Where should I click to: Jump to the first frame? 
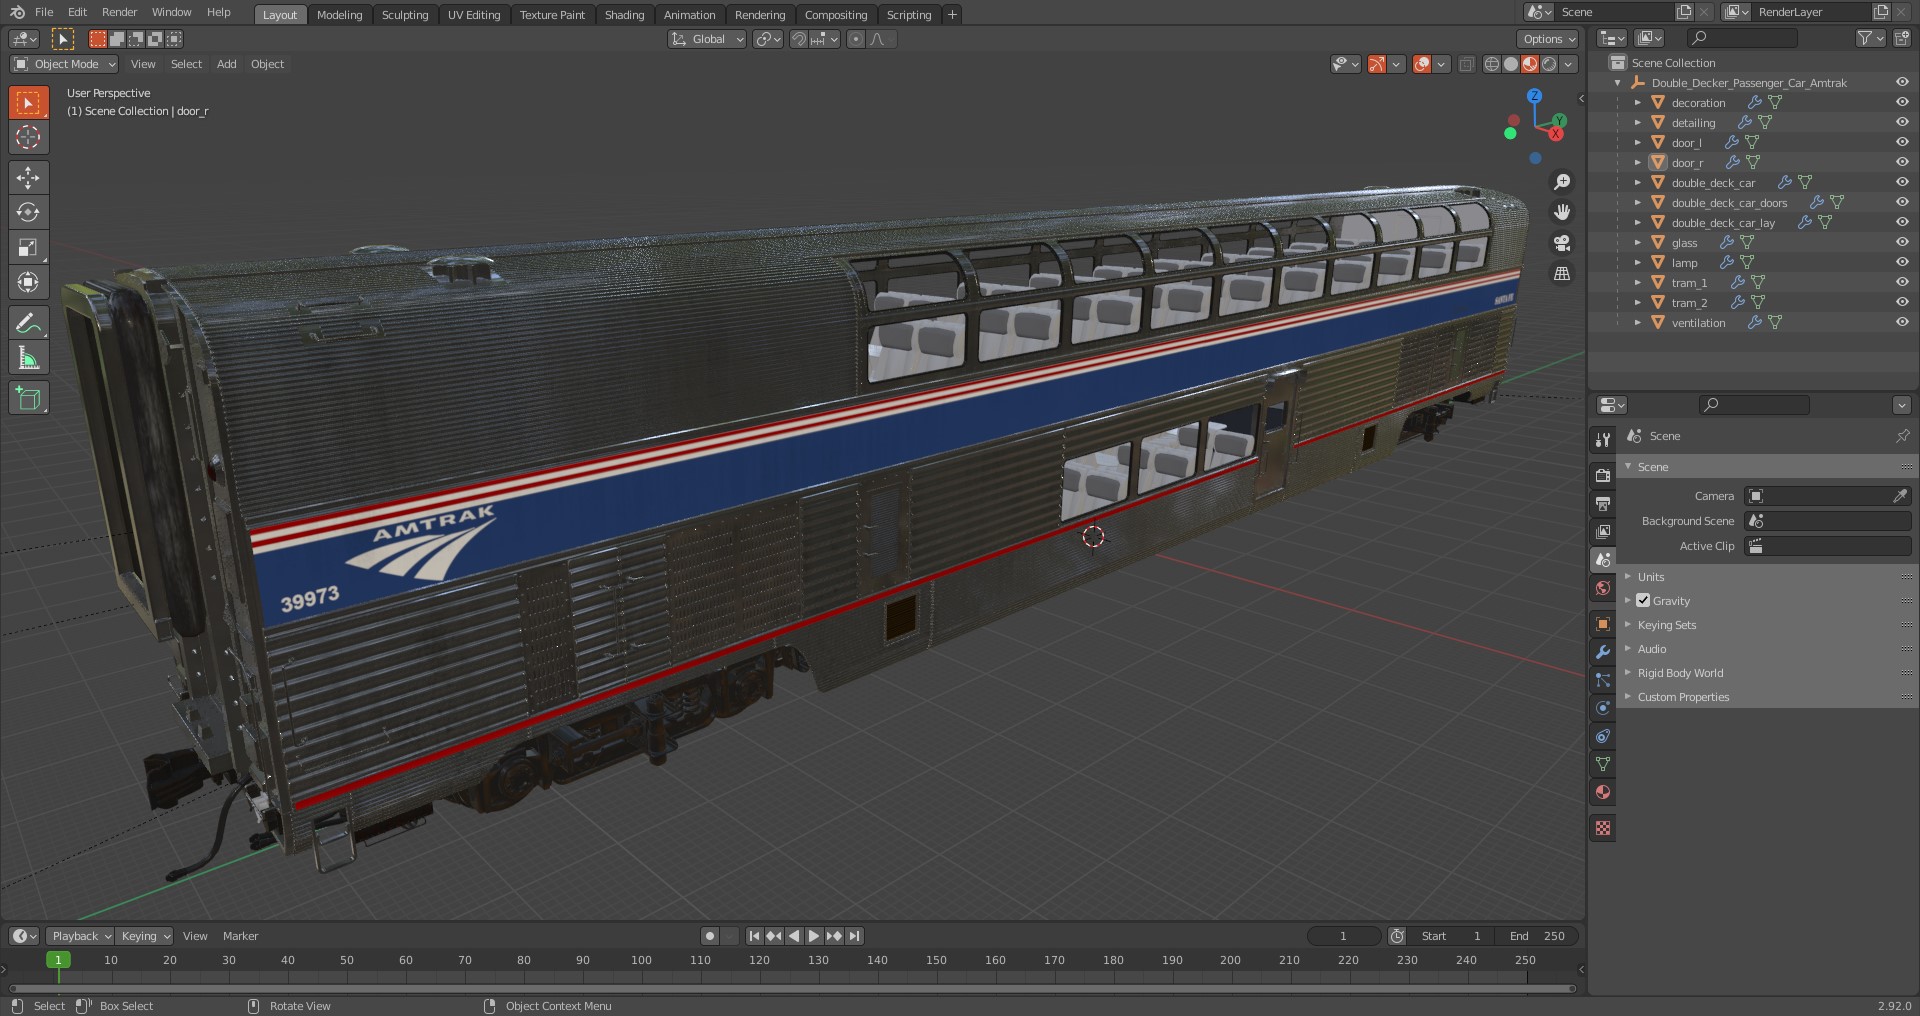754,936
